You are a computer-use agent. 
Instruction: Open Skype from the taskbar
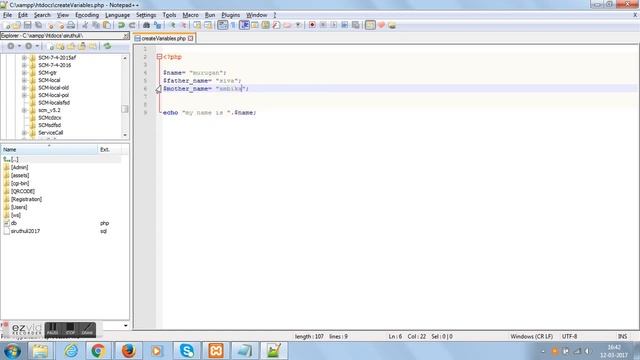[187, 351]
